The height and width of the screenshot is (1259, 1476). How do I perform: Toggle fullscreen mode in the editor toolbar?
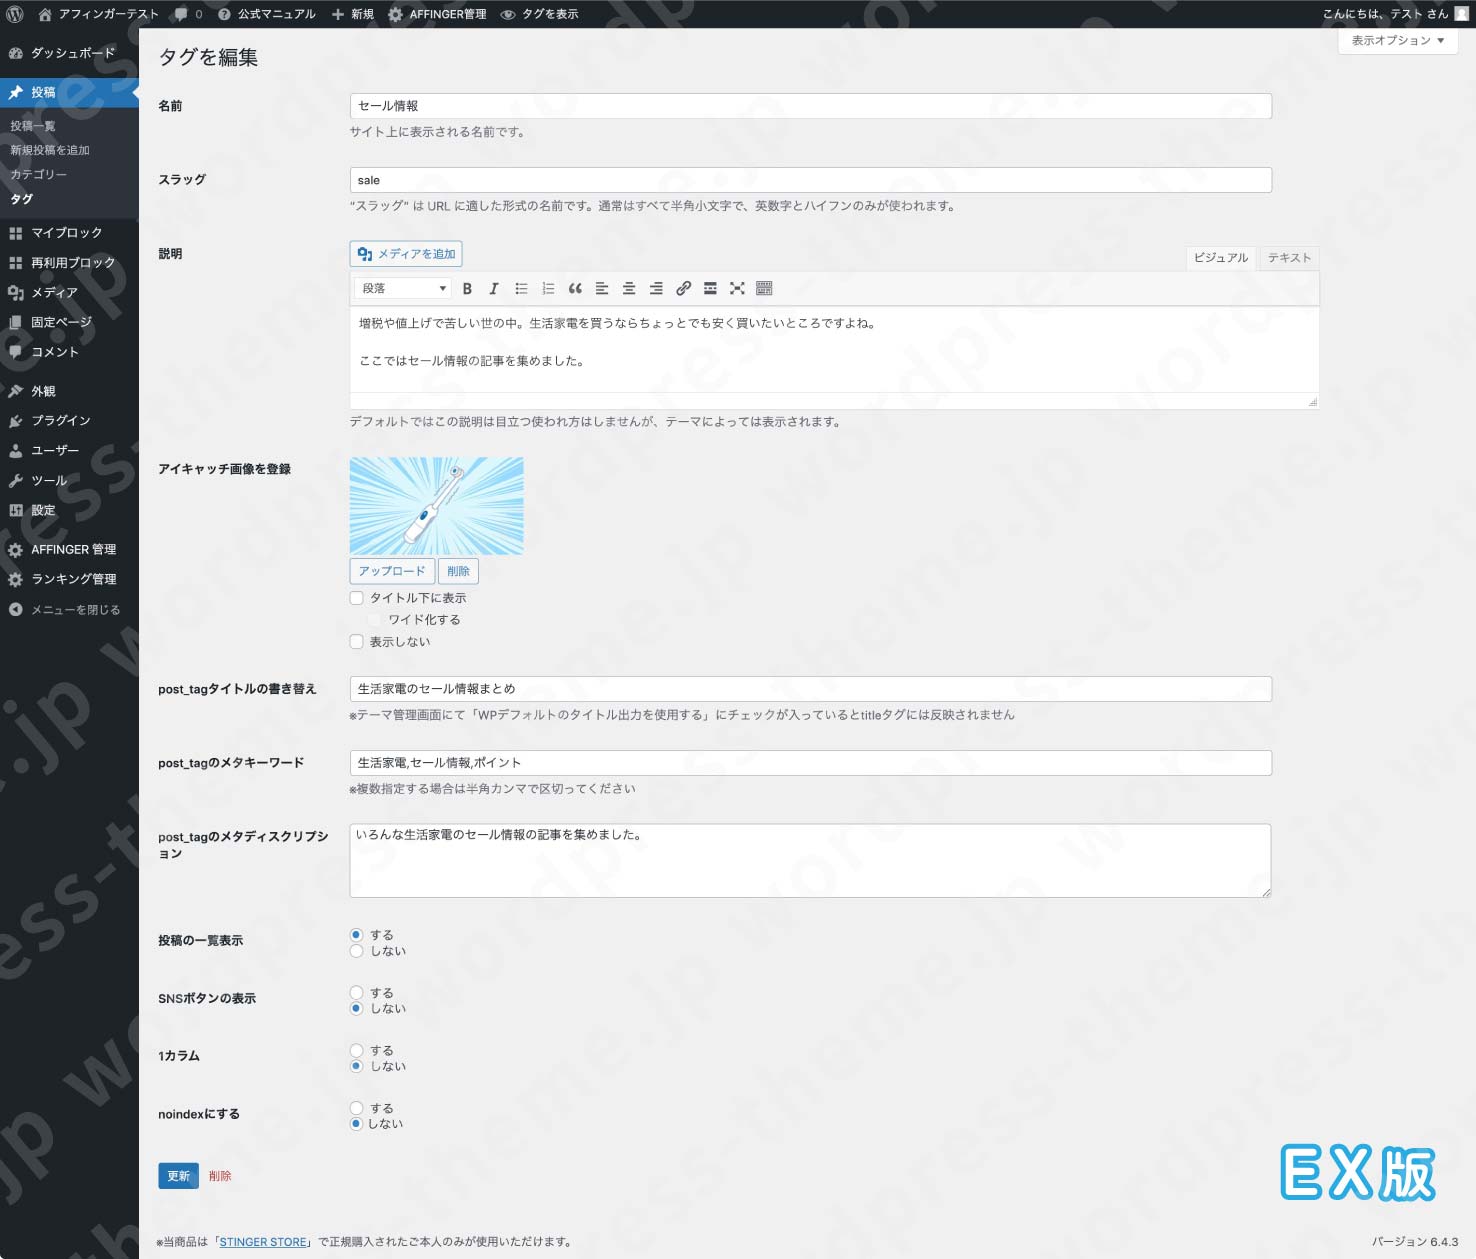tap(737, 288)
